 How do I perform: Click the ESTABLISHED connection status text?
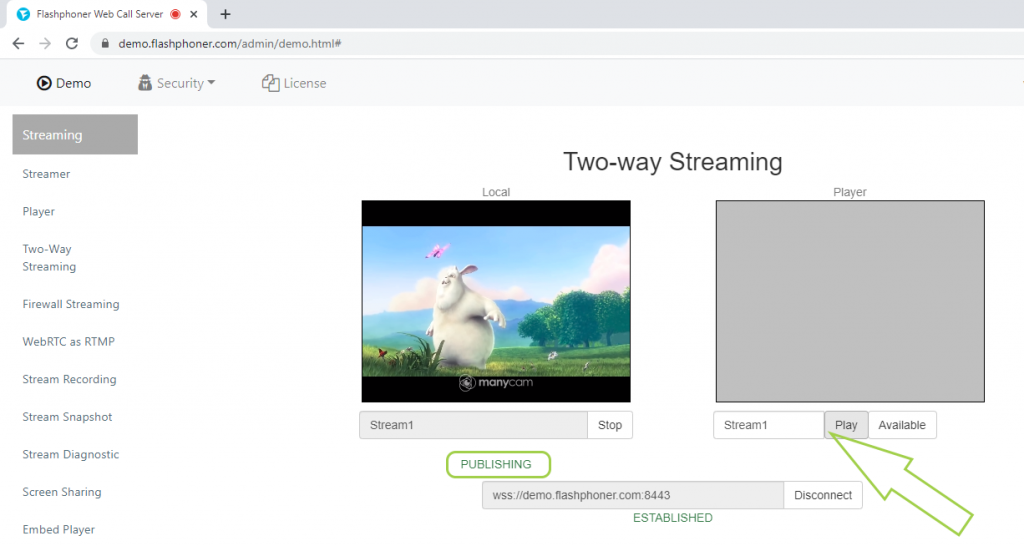point(673,518)
